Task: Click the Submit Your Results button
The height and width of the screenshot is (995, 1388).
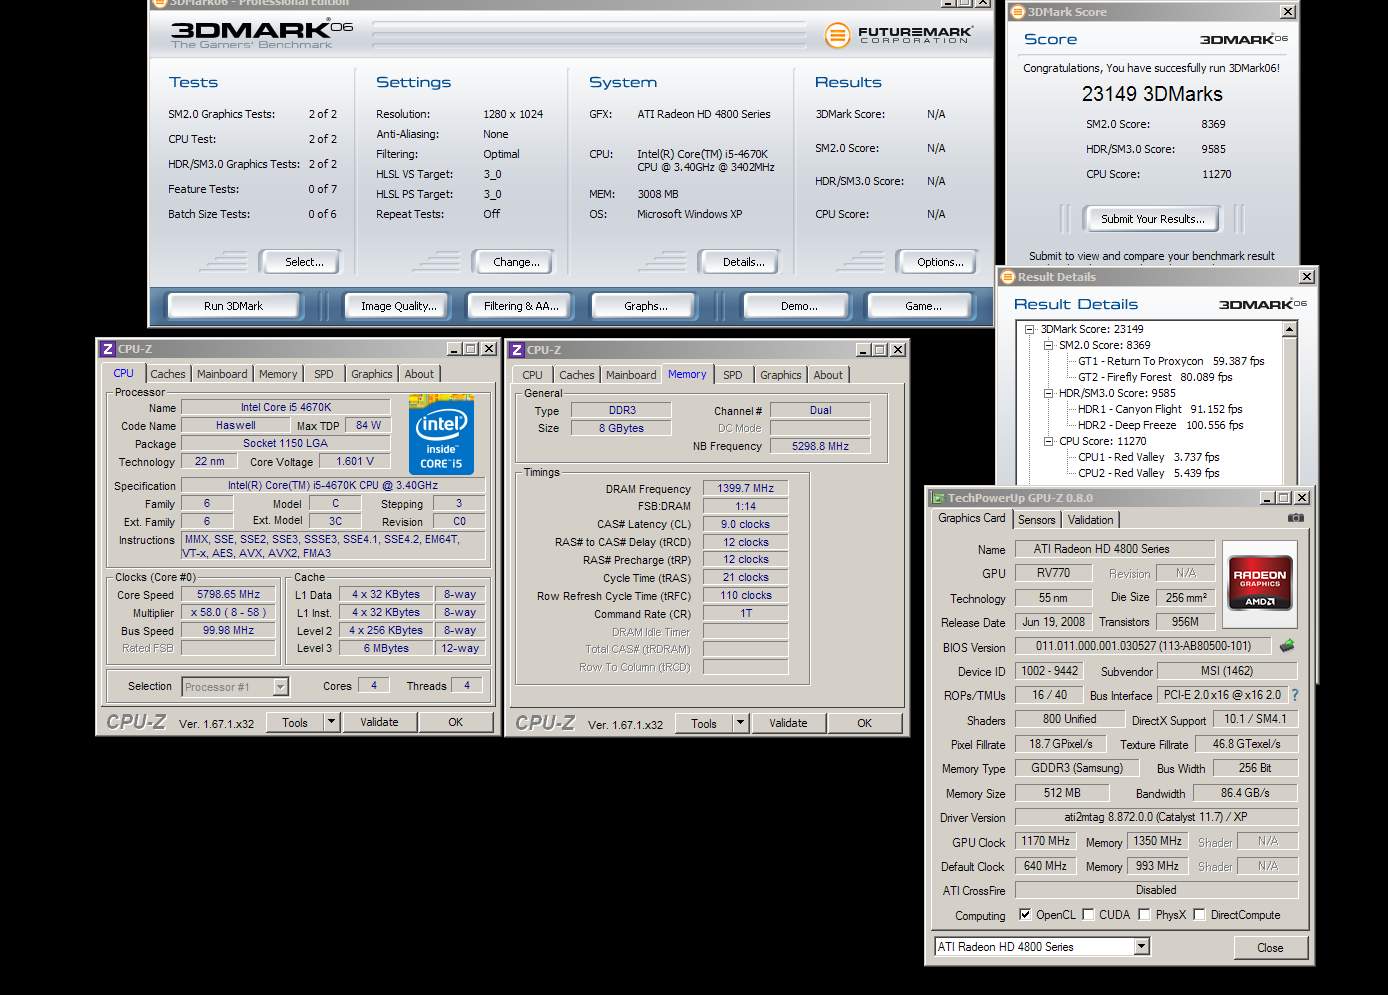Action: (1152, 218)
